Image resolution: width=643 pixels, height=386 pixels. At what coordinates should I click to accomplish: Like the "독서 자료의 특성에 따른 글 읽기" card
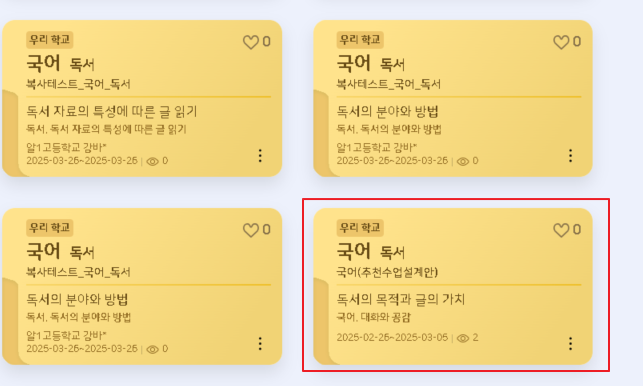tap(251, 42)
